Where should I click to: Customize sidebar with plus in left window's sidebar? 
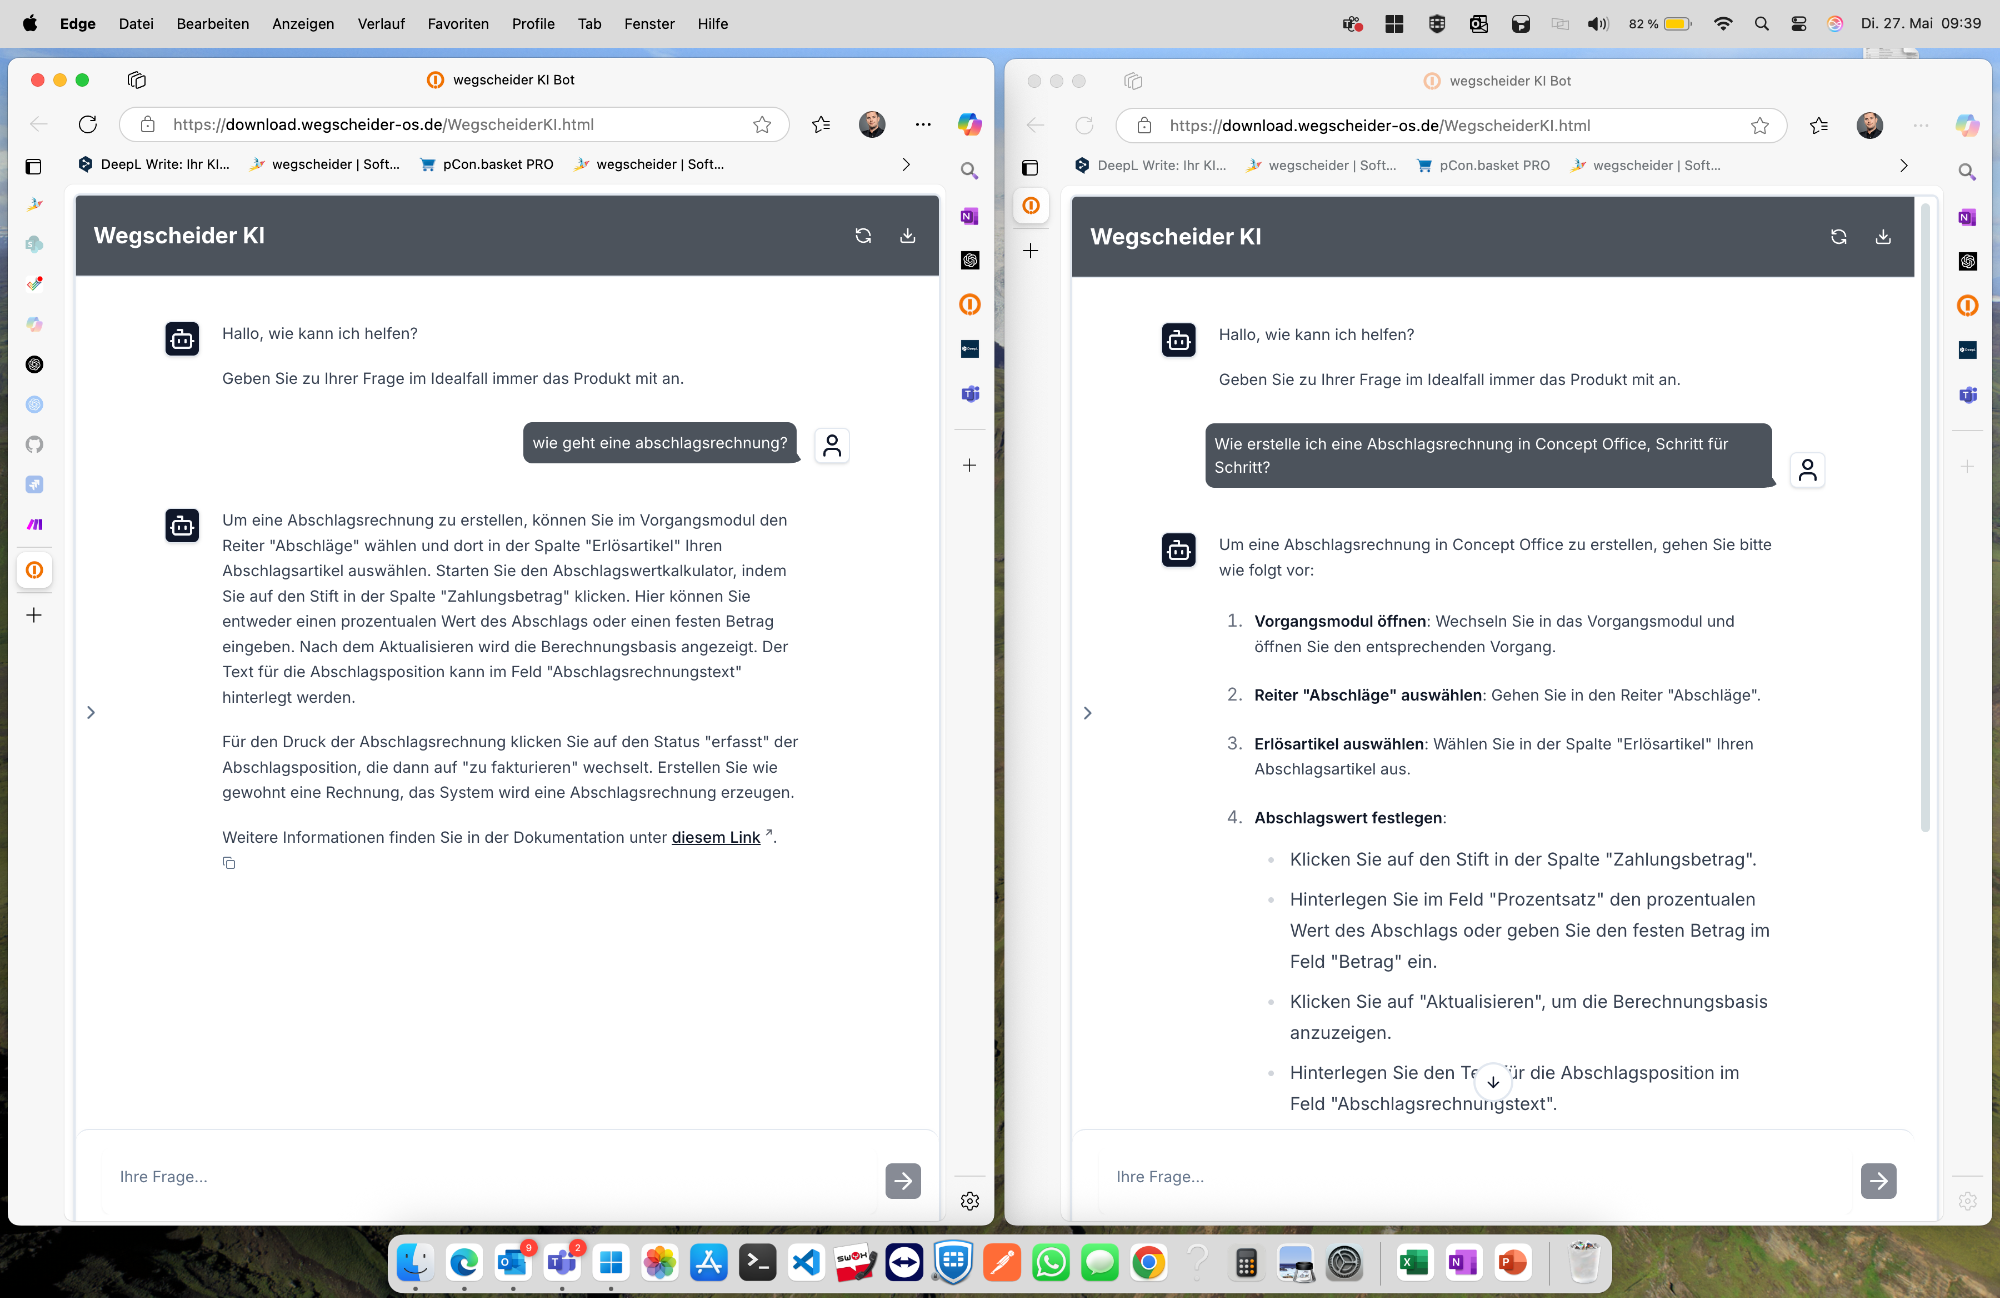tap(969, 465)
